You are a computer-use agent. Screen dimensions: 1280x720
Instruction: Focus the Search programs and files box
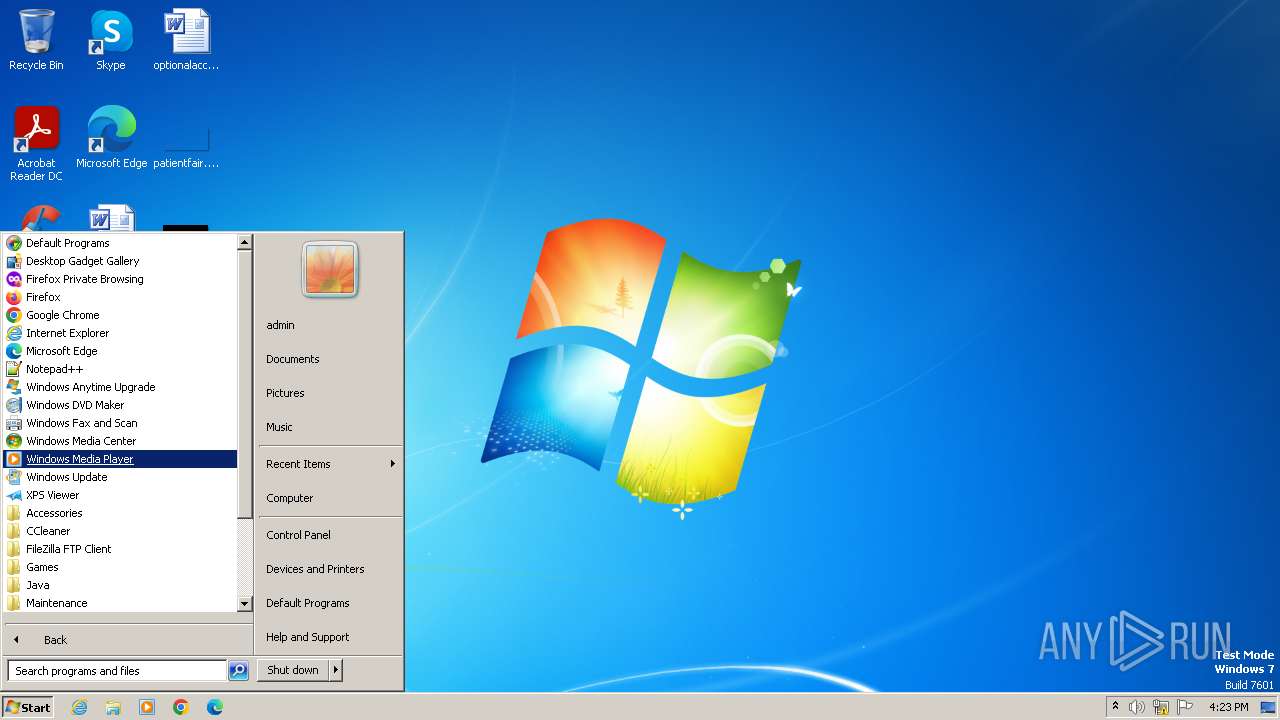tap(117, 671)
